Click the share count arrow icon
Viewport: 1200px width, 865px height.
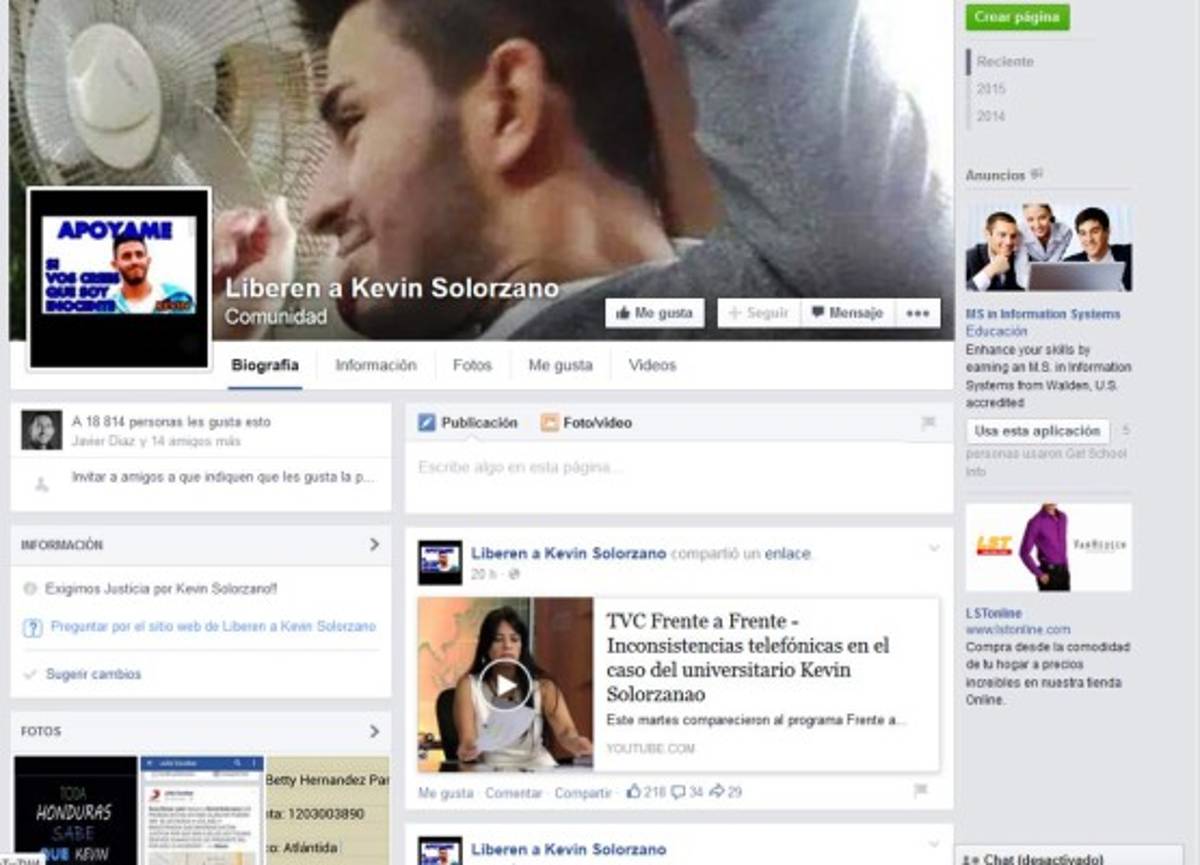pyautogui.click(x=716, y=792)
